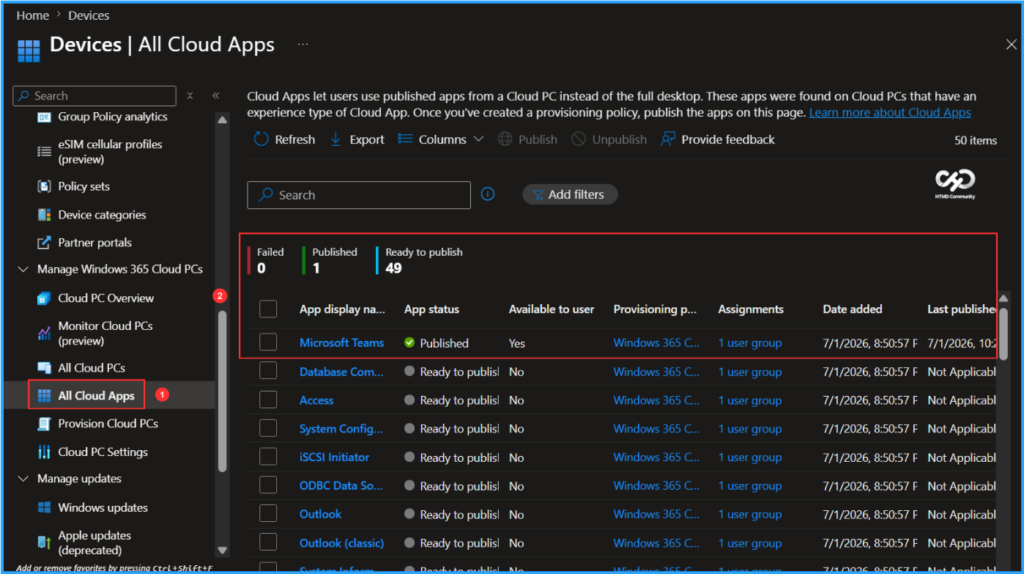Click the Device categories icon
Screen dimensions: 1024x574
coord(44,214)
